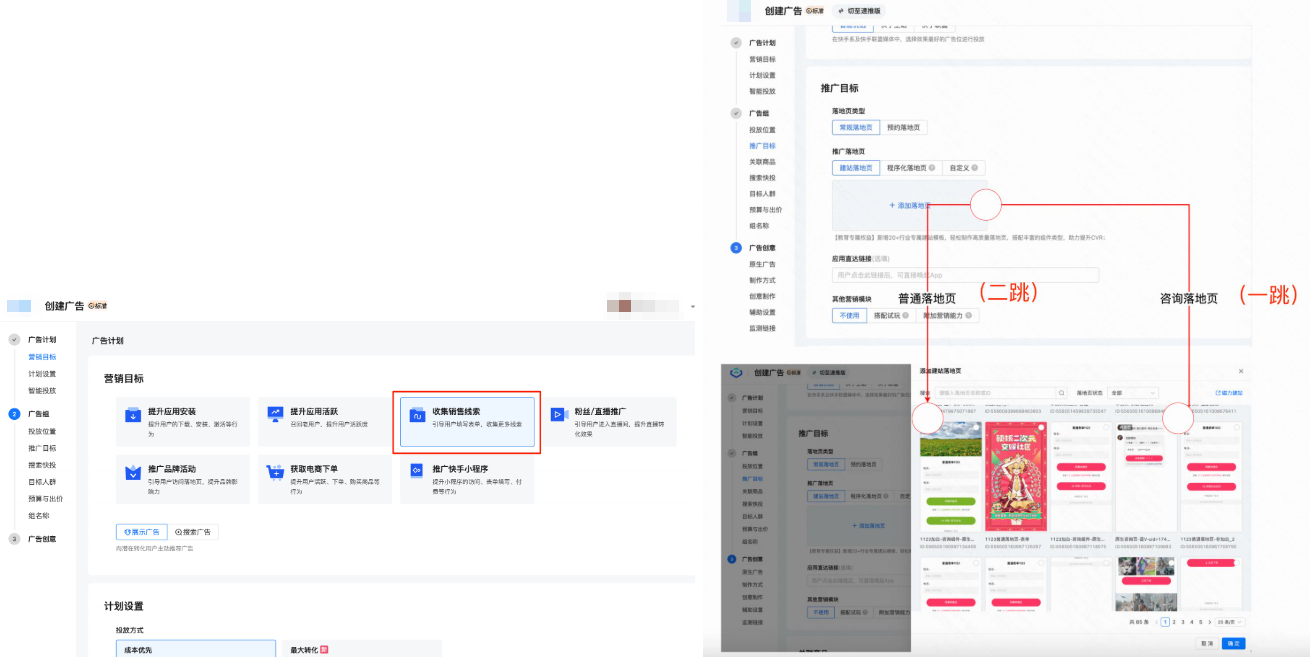This screenshot has height=658, width=1310.
Task: Click the 收集销售线索 folder icon
Action: coord(416,415)
